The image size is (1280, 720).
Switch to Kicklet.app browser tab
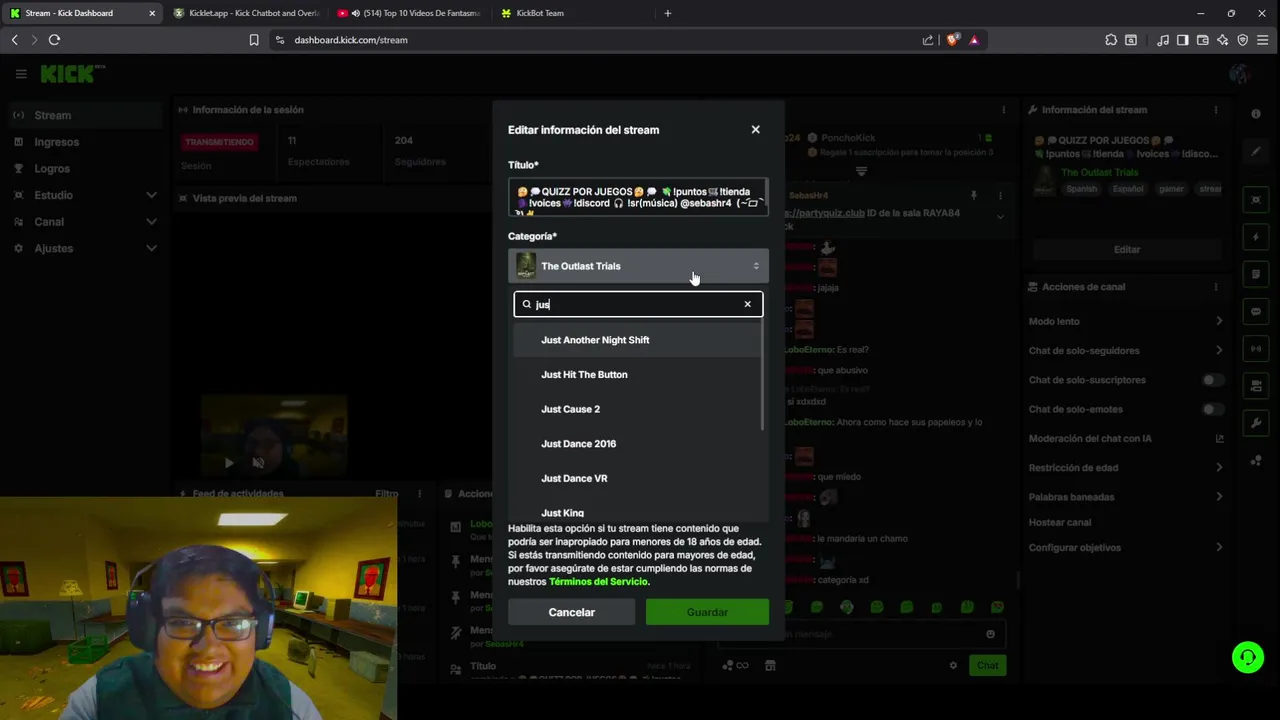click(246, 13)
